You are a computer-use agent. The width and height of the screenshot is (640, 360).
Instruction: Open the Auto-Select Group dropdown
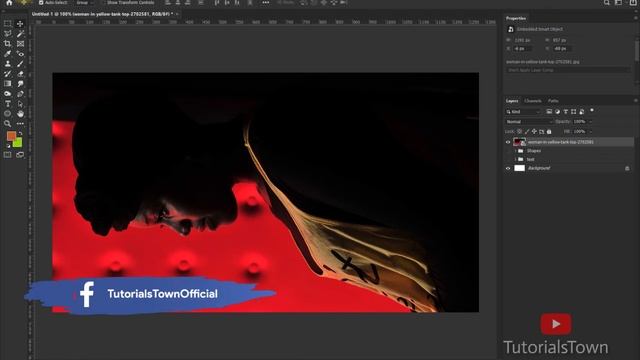tap(84, 2)
